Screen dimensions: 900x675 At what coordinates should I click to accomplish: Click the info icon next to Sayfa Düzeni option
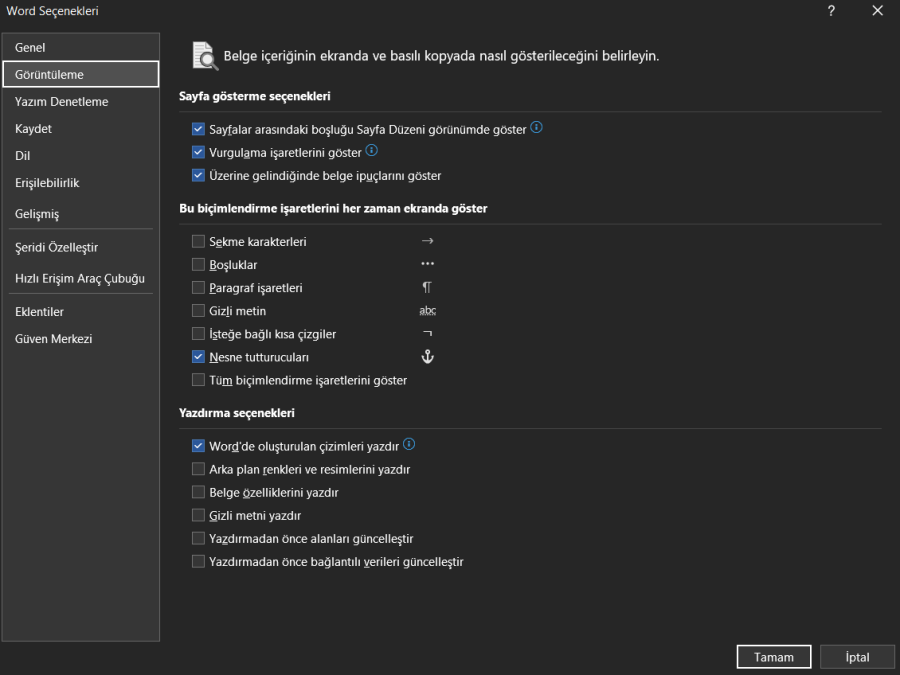(x=537, y=128)
